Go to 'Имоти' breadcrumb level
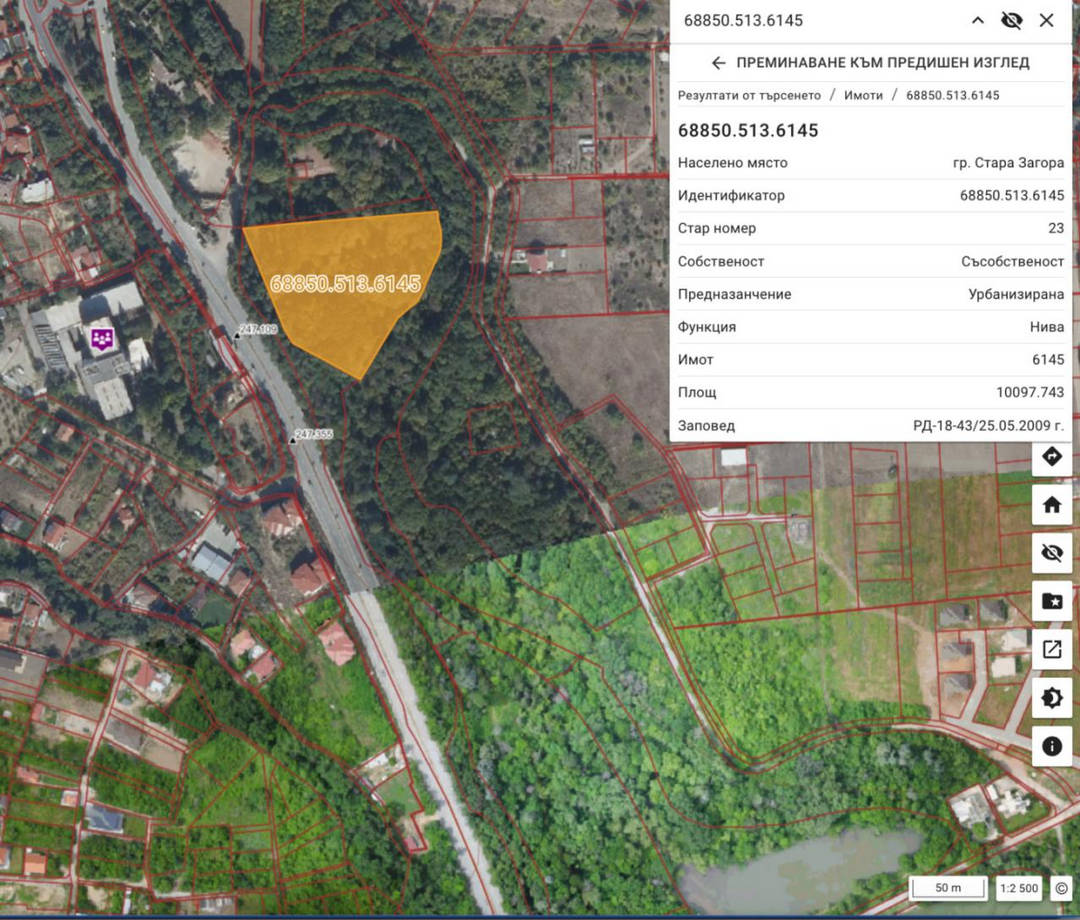Viewport: 1080px width, 920px height. coord(863,95)
